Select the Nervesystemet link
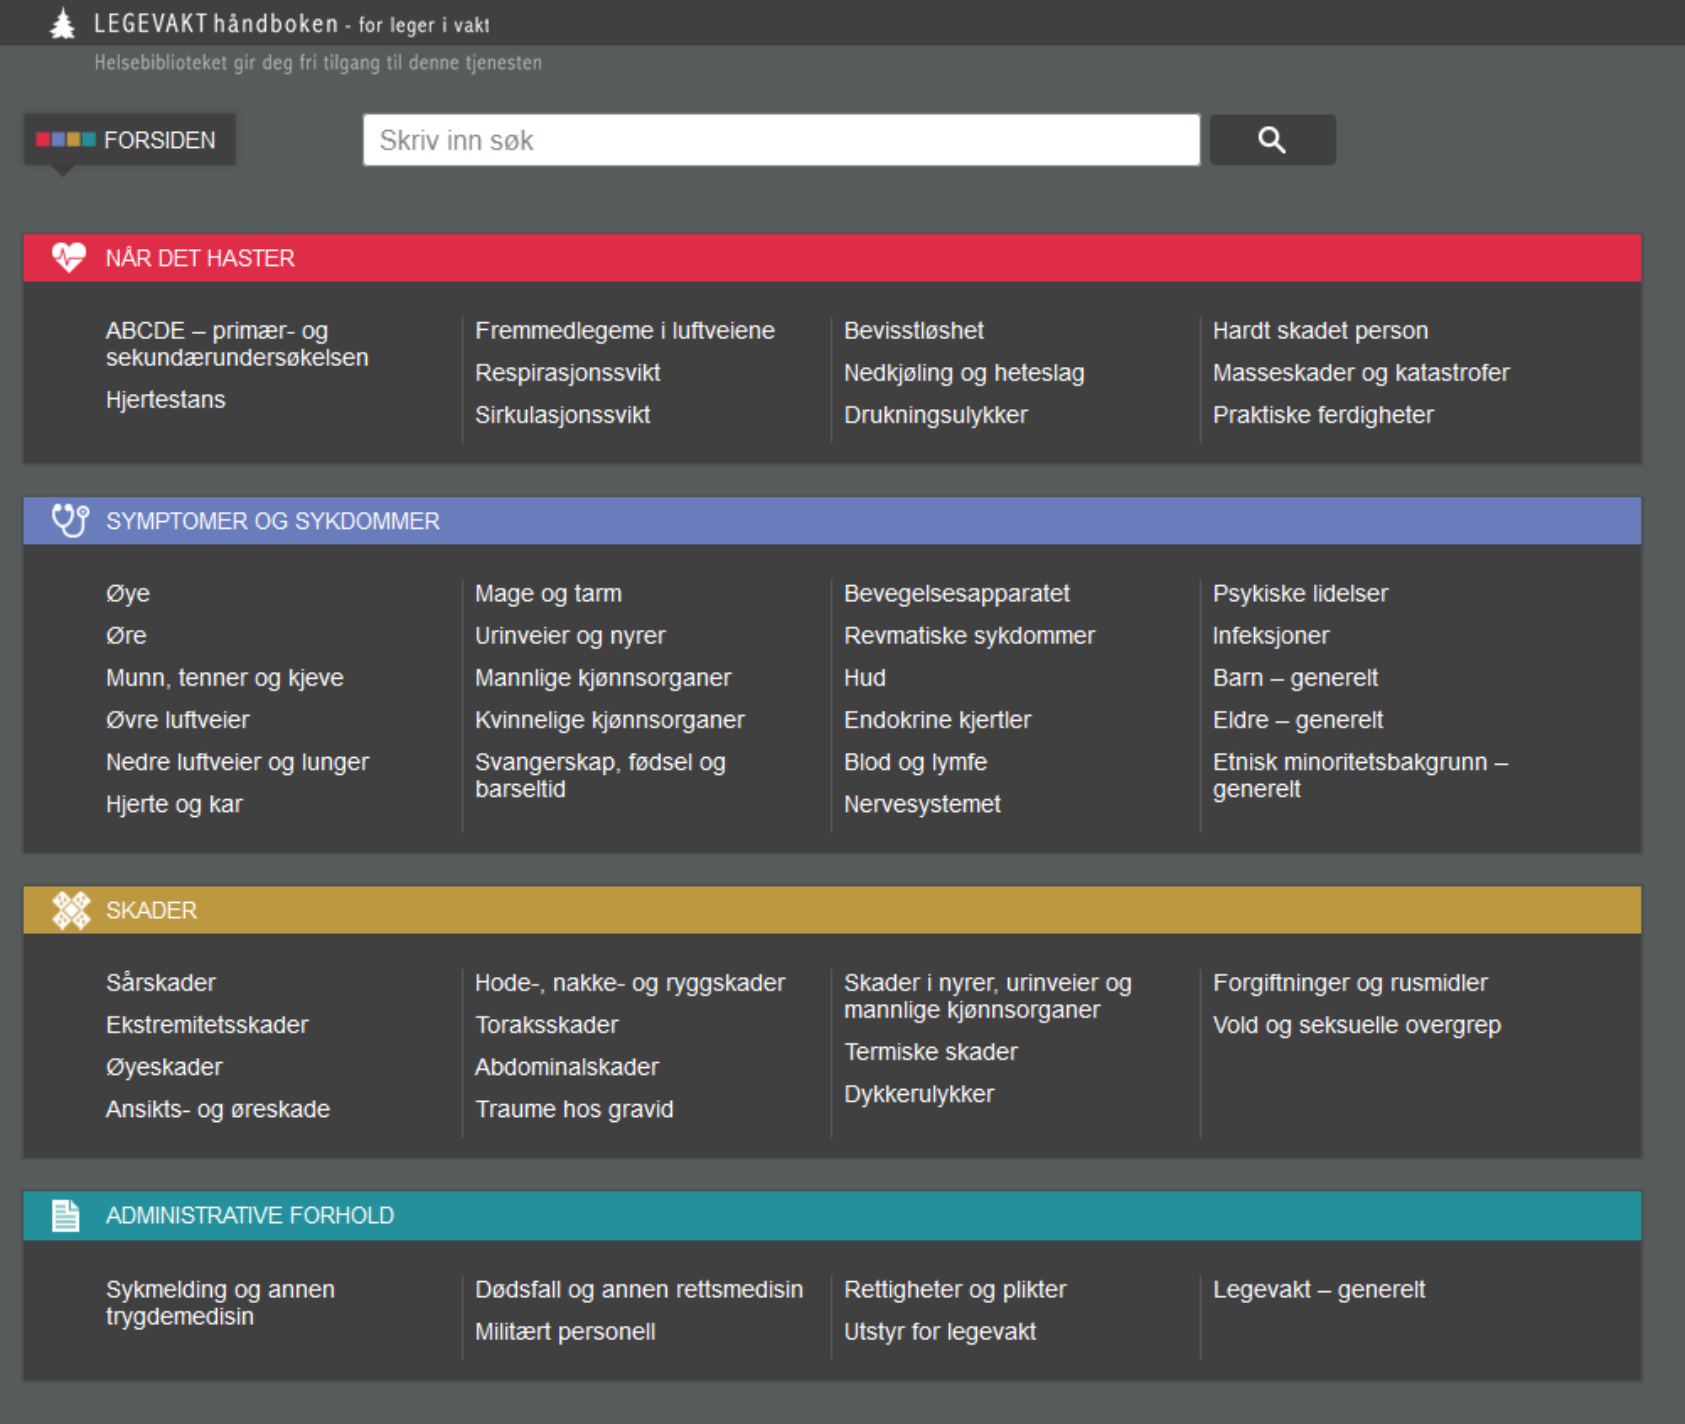 coord(922,804)
